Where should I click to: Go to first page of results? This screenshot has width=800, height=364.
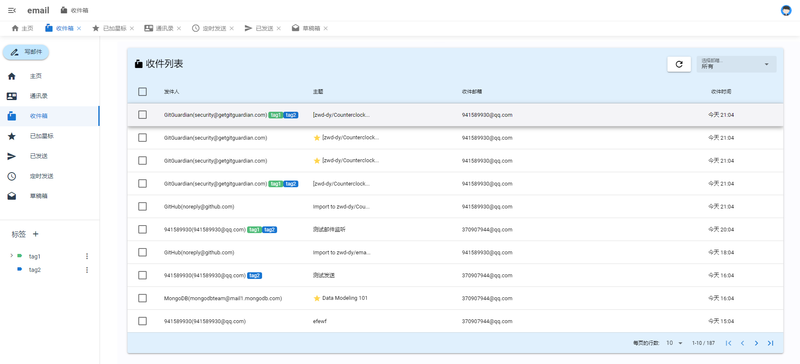coord(729,343)
